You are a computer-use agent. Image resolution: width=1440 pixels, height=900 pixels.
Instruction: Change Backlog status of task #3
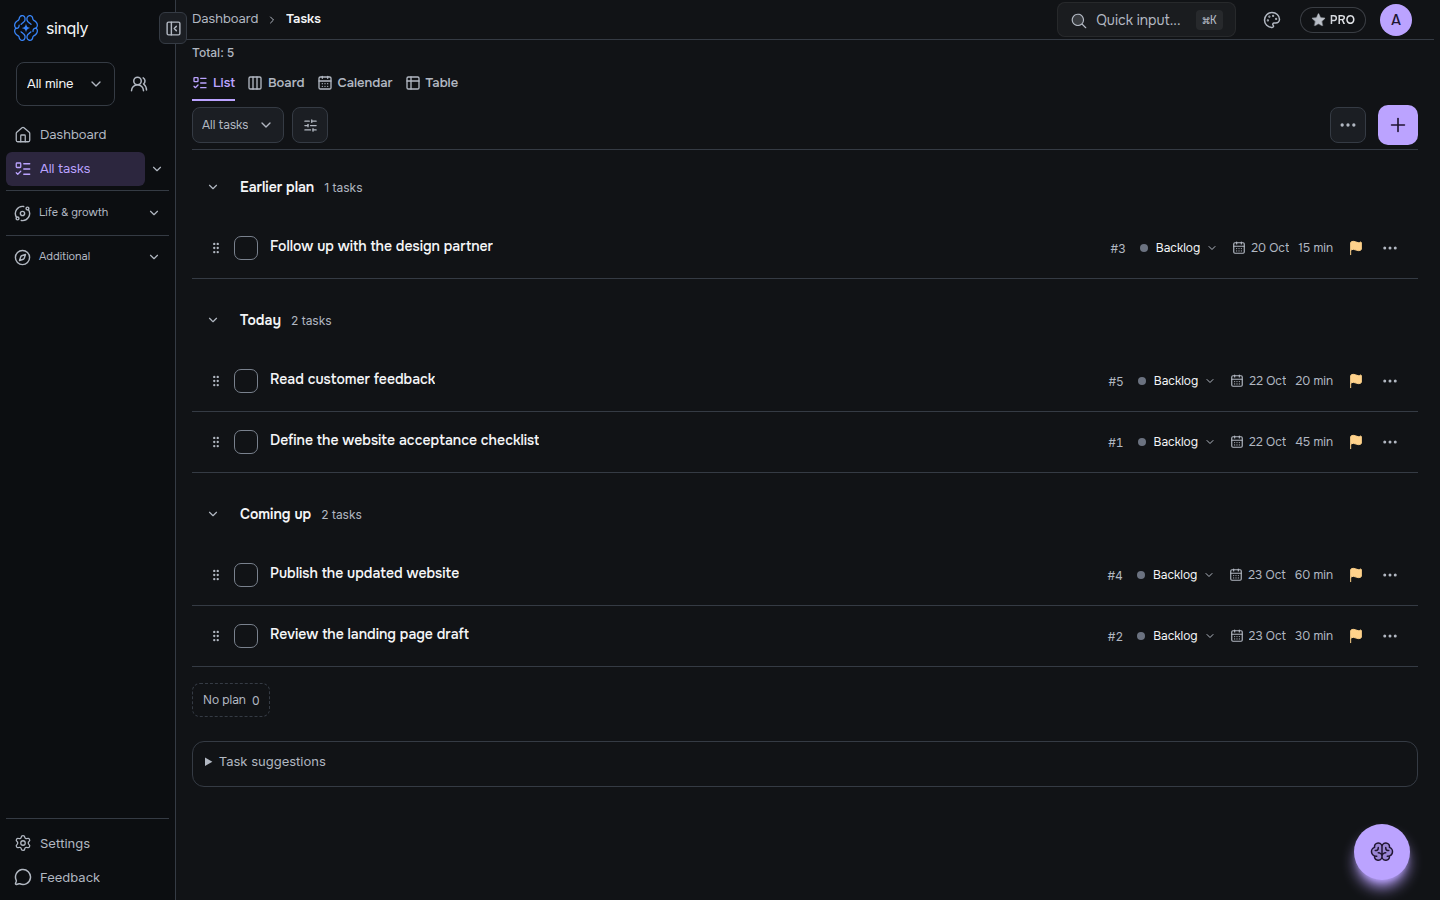1178,248
